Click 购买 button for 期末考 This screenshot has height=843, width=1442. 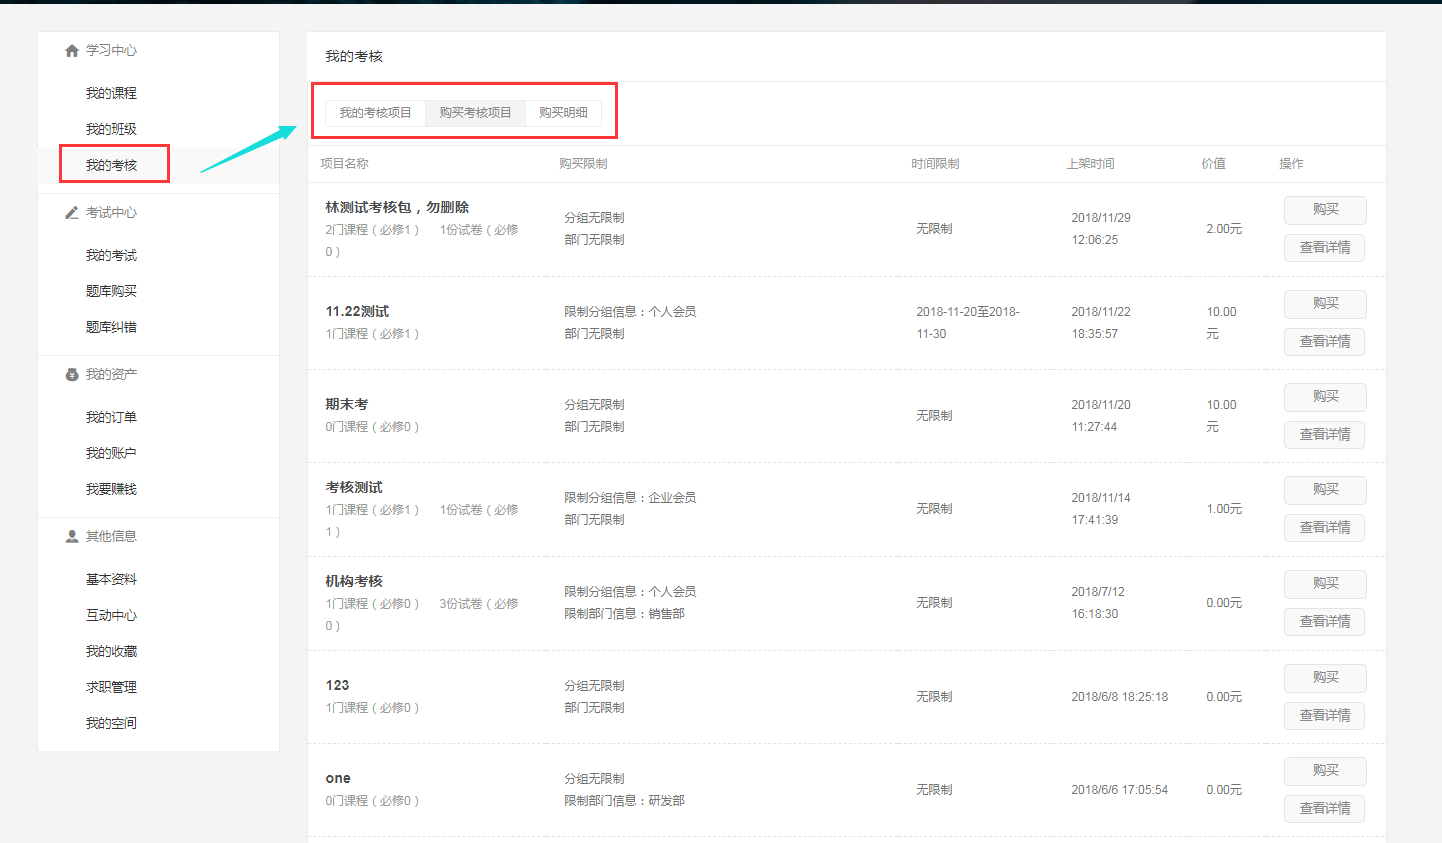point(1325,397)
